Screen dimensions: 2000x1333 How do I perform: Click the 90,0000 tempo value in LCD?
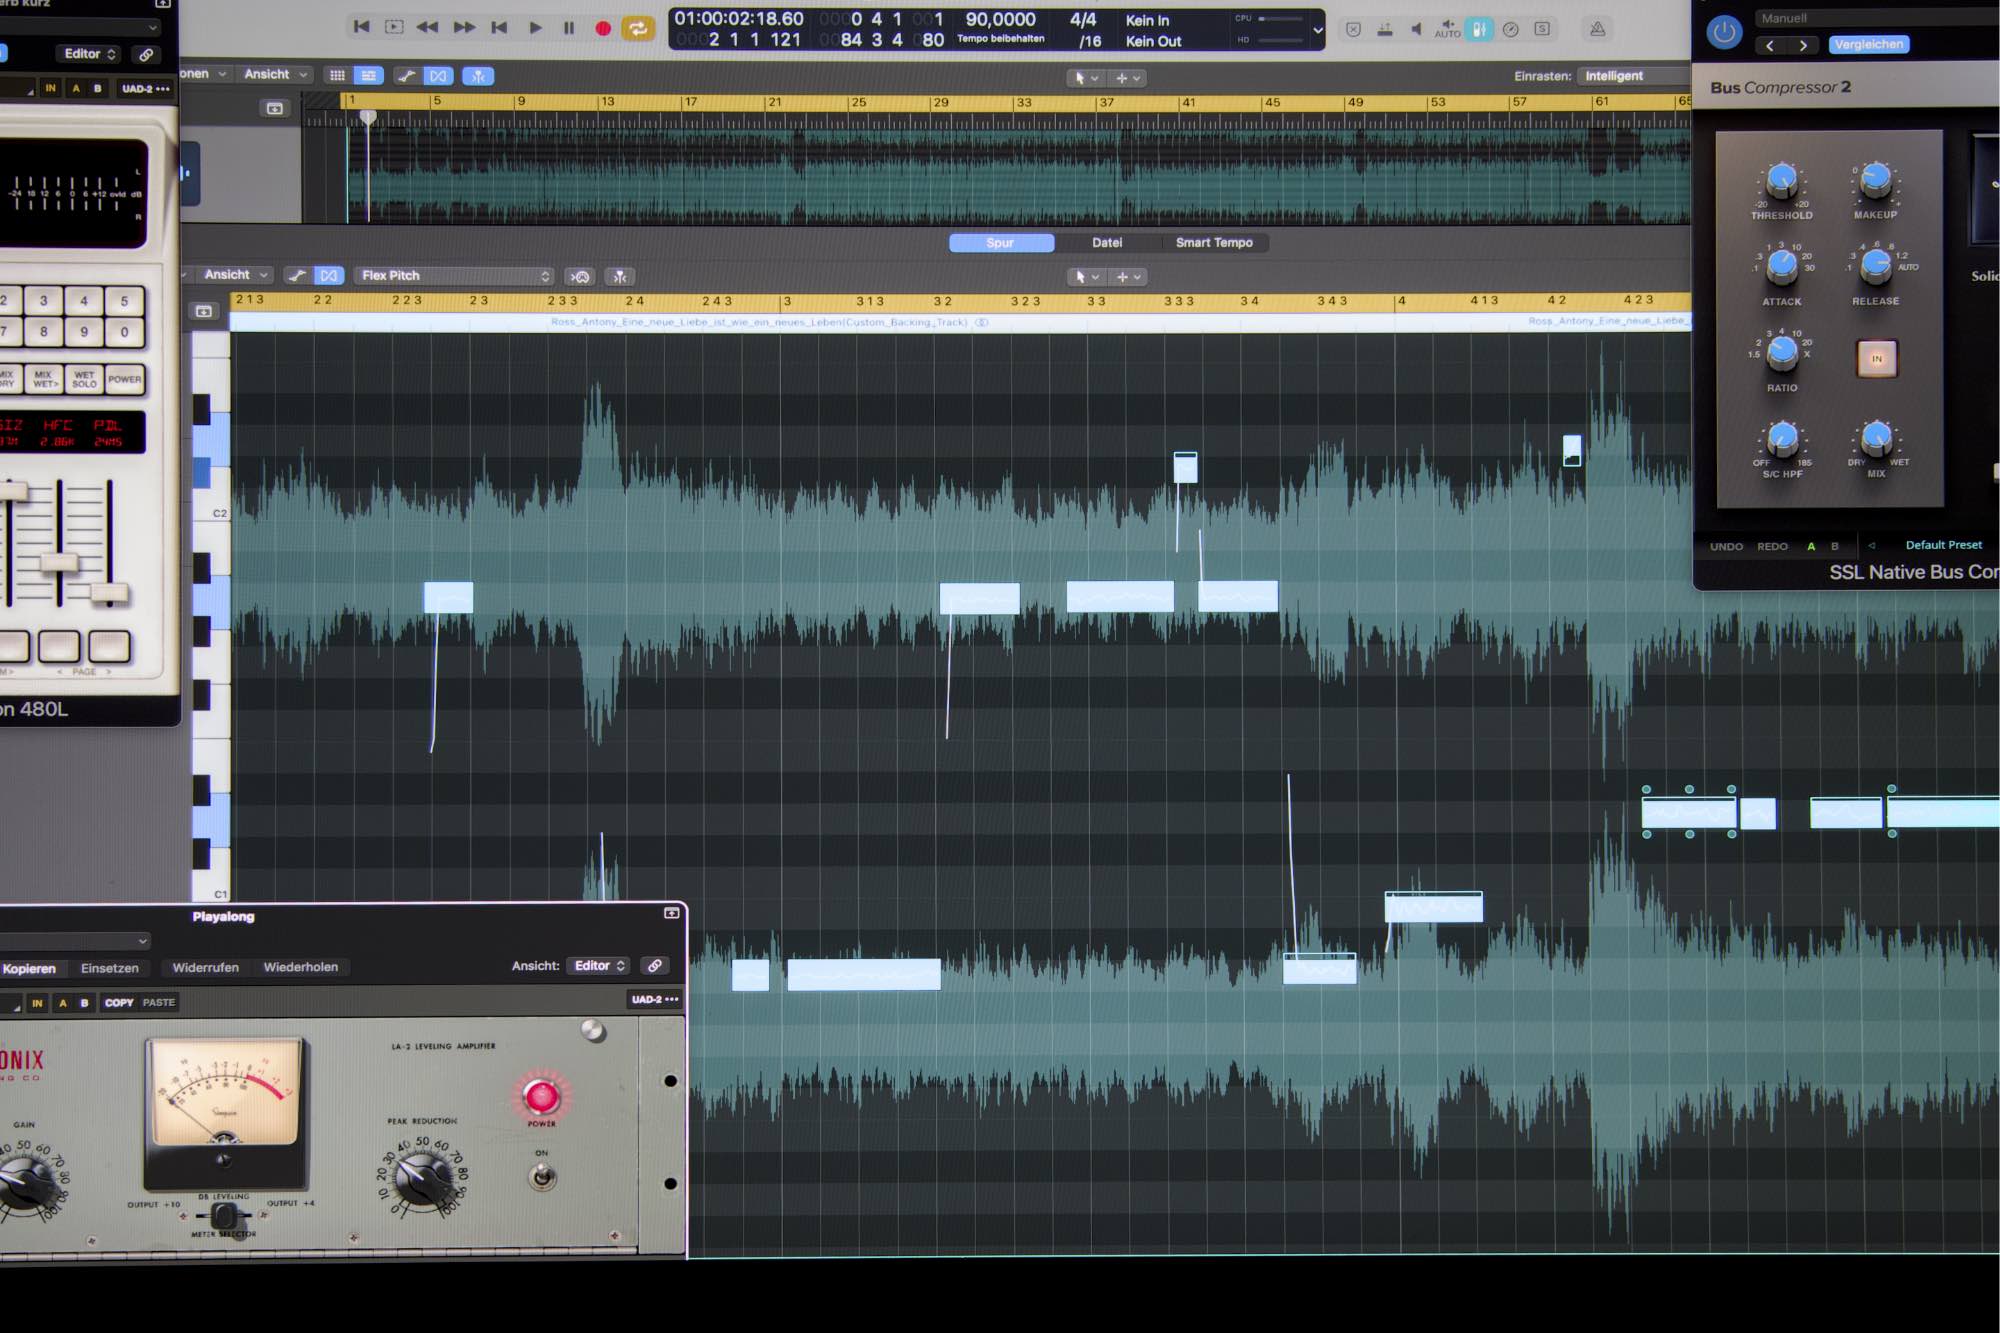(x=1000, y=19)
